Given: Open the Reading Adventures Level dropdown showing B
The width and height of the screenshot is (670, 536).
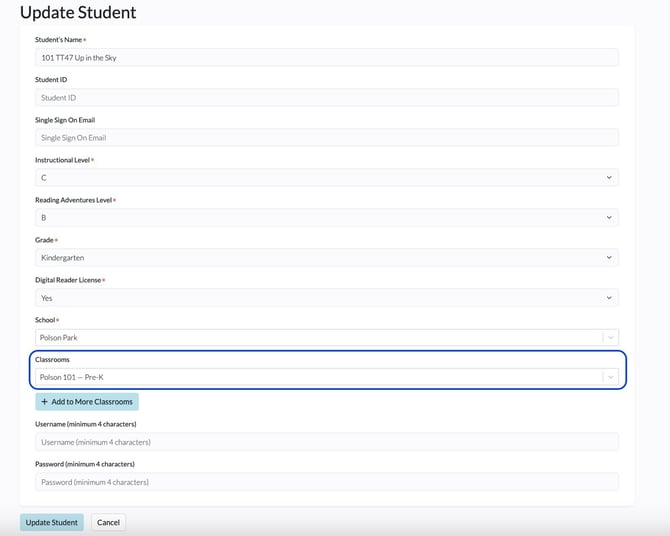Looking at the screenshot, I should coord(326,218).
